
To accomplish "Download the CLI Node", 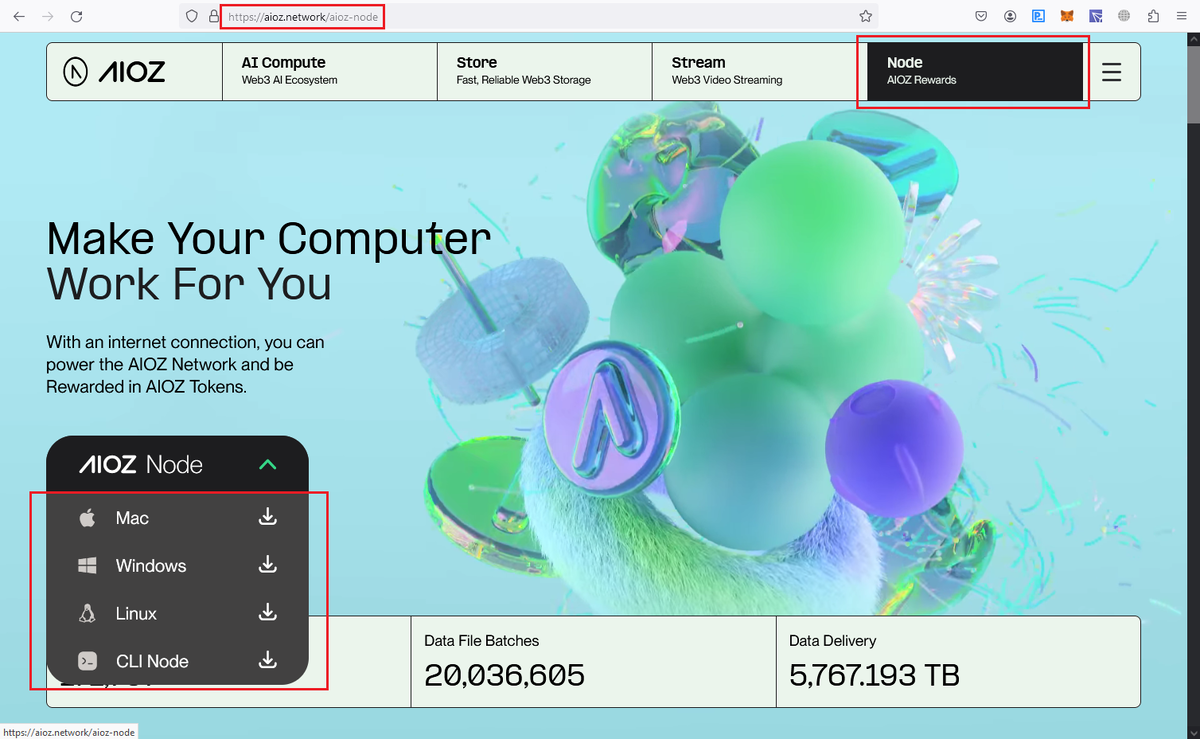I will pos(267,660).
